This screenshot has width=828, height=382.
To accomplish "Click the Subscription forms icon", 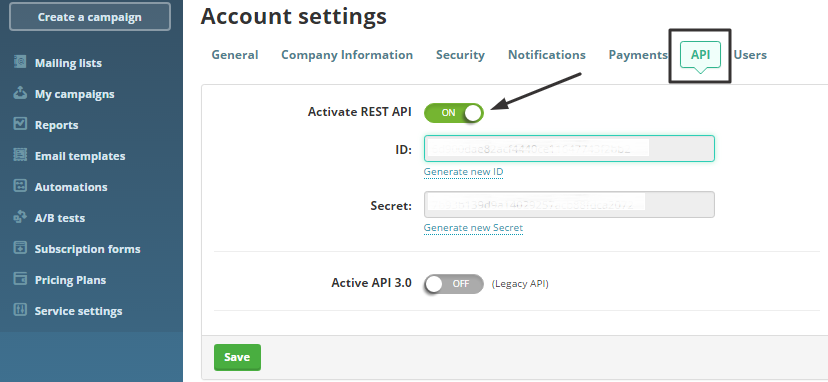I will click(20, 248).
